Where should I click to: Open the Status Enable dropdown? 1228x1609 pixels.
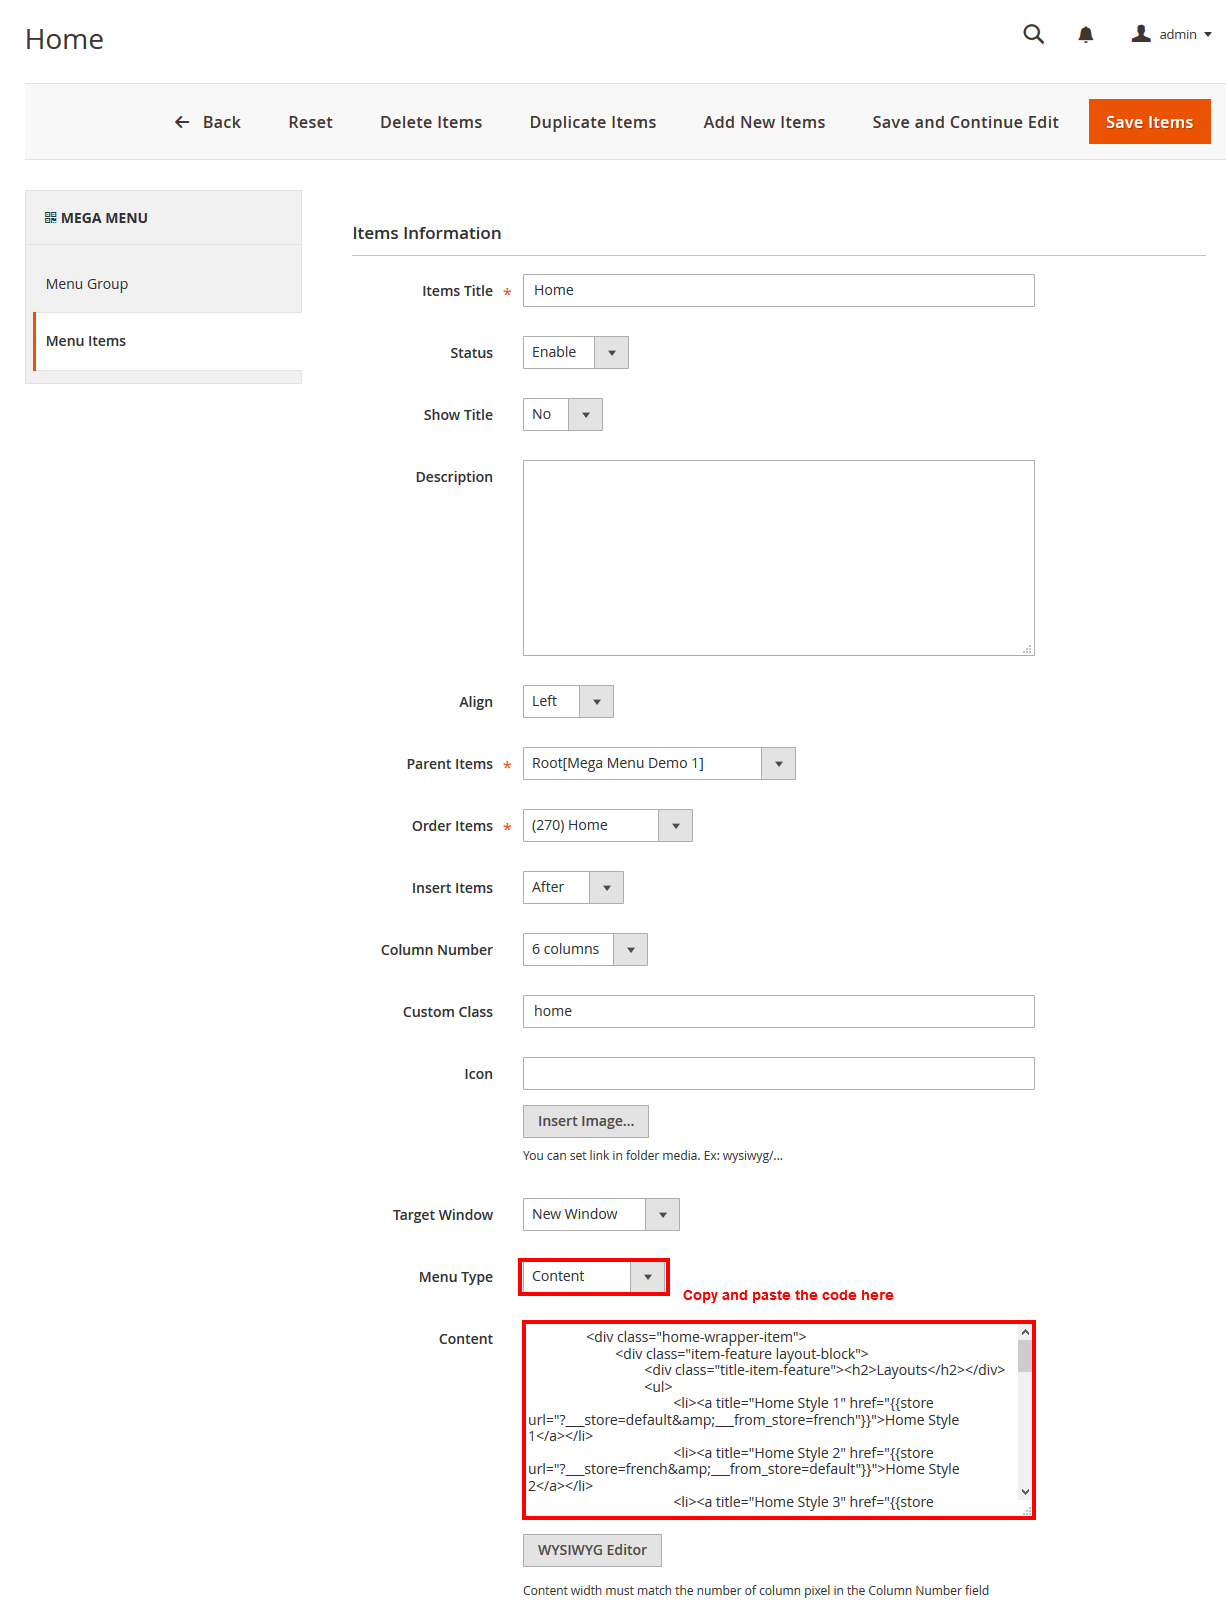pyautogui.click(x=575, y=352)
